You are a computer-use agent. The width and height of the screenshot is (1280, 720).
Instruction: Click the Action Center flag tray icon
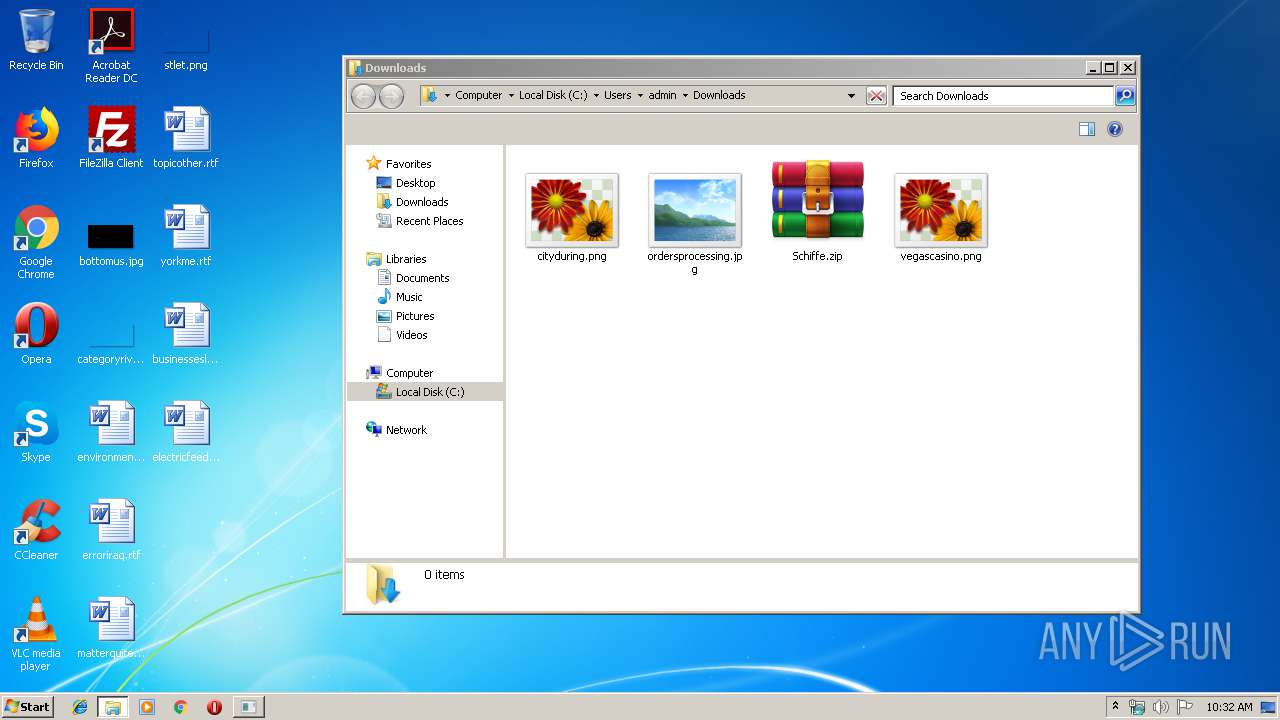coord(1184,707)
